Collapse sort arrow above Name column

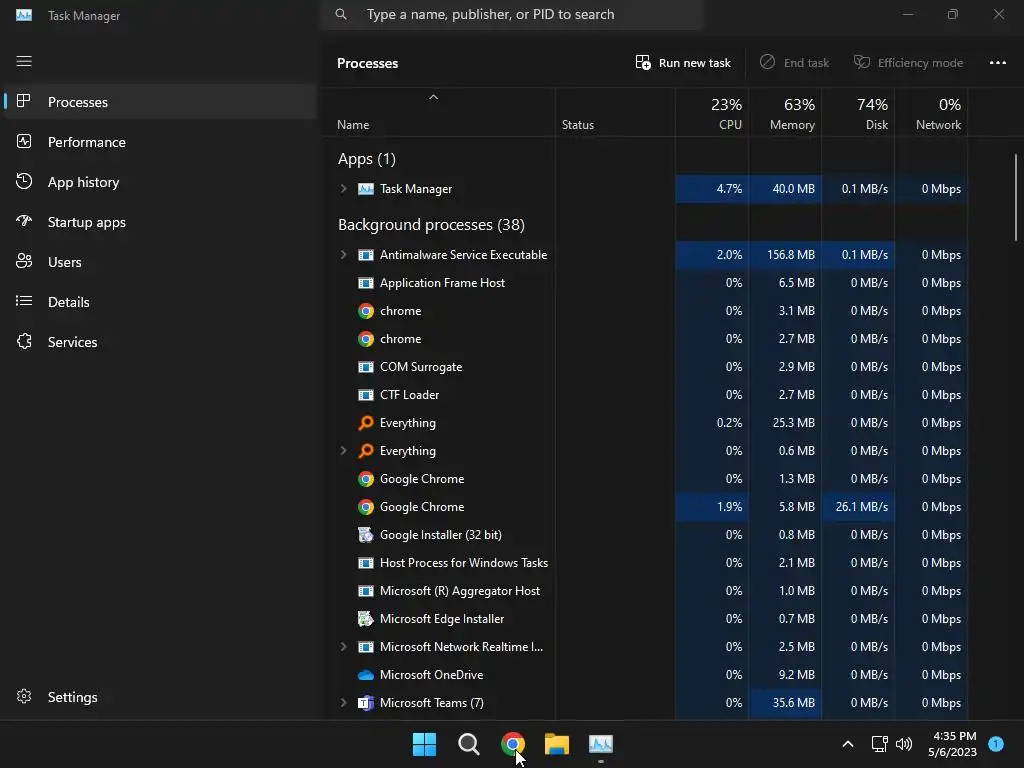[434, 97]
